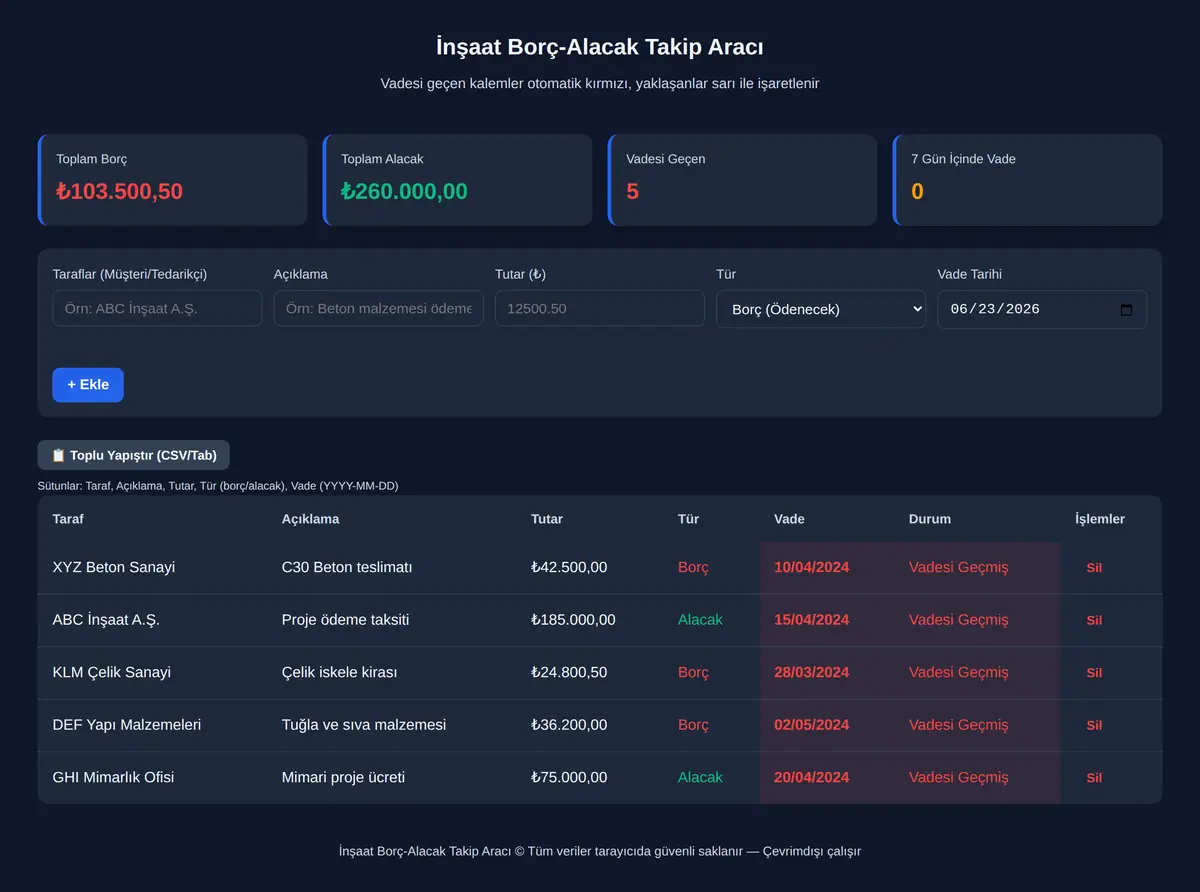This screenshot has width=1200, height=892.
Task: Select the GHI Mimarlık Ofisi cell
Action: tap(152, 778)
